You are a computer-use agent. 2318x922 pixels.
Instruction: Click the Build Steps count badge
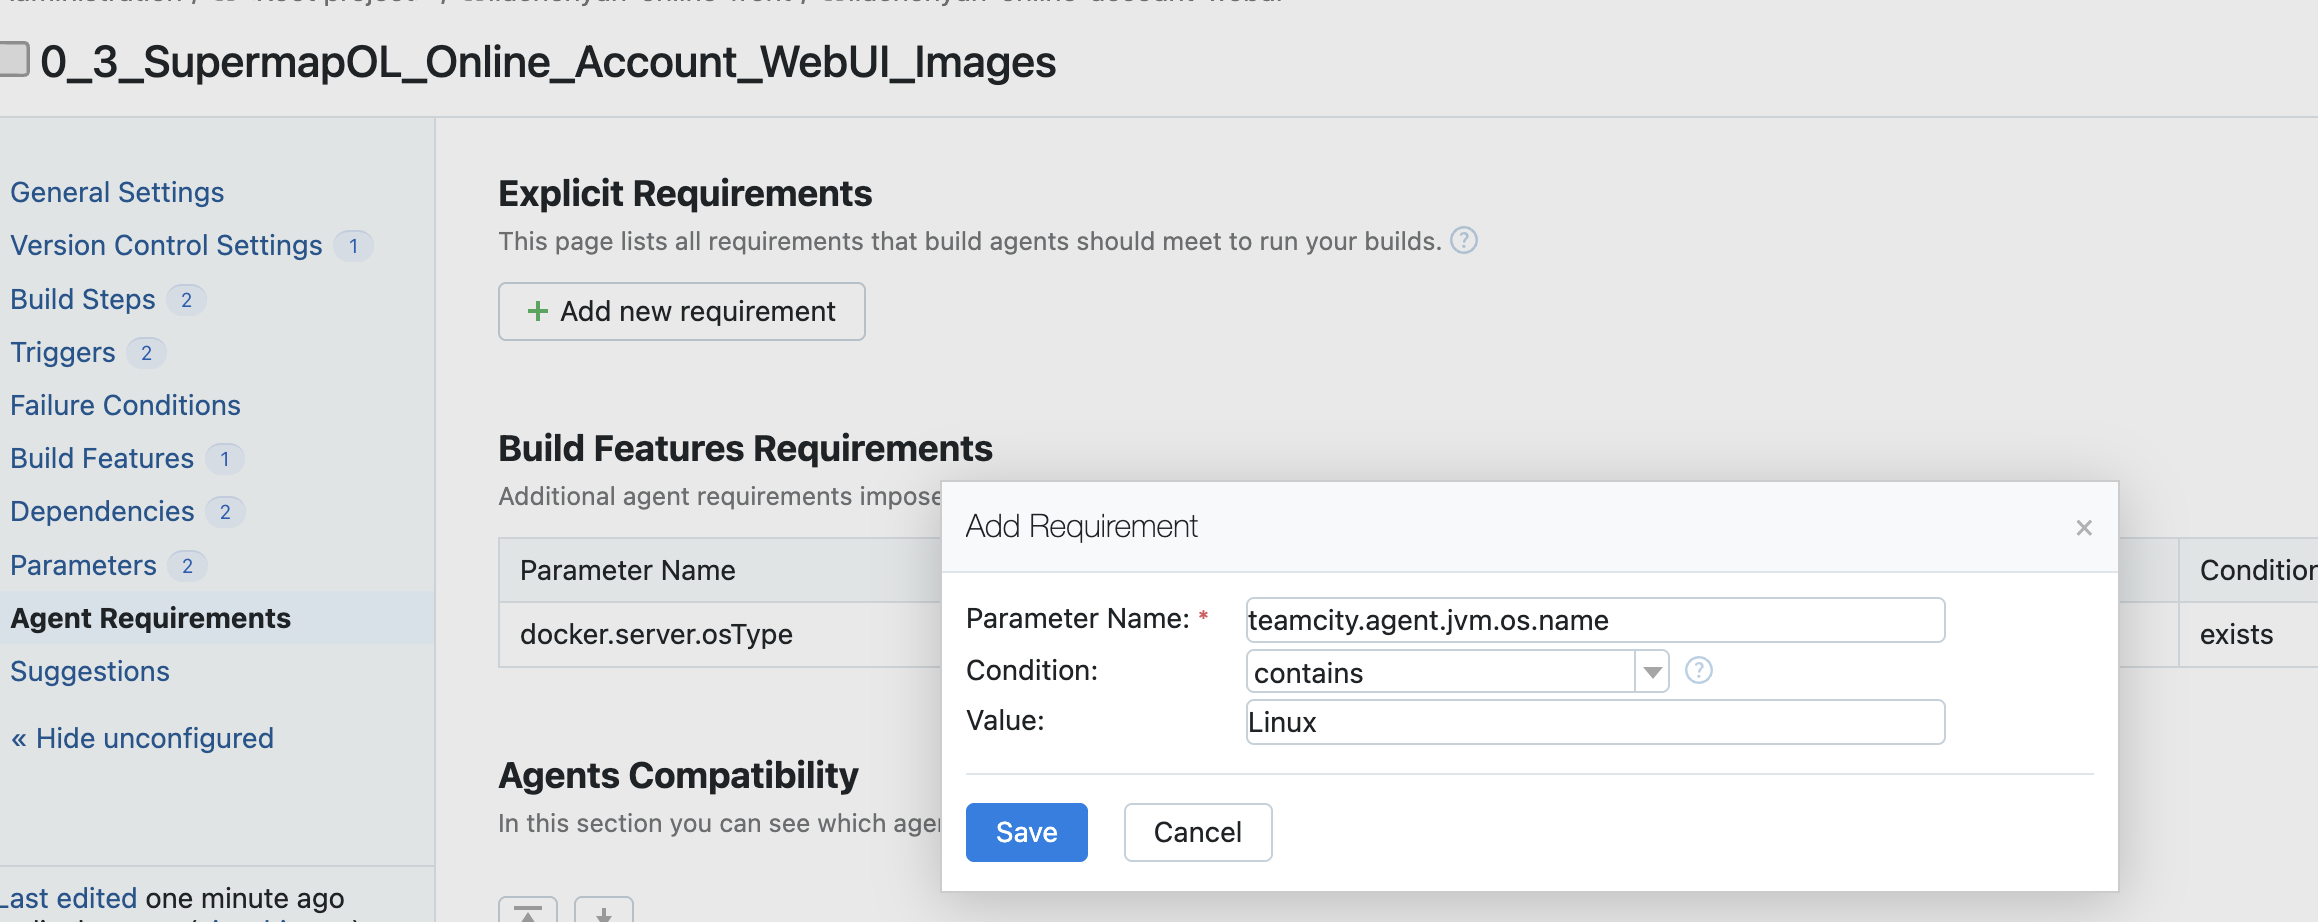pos(186,300)
